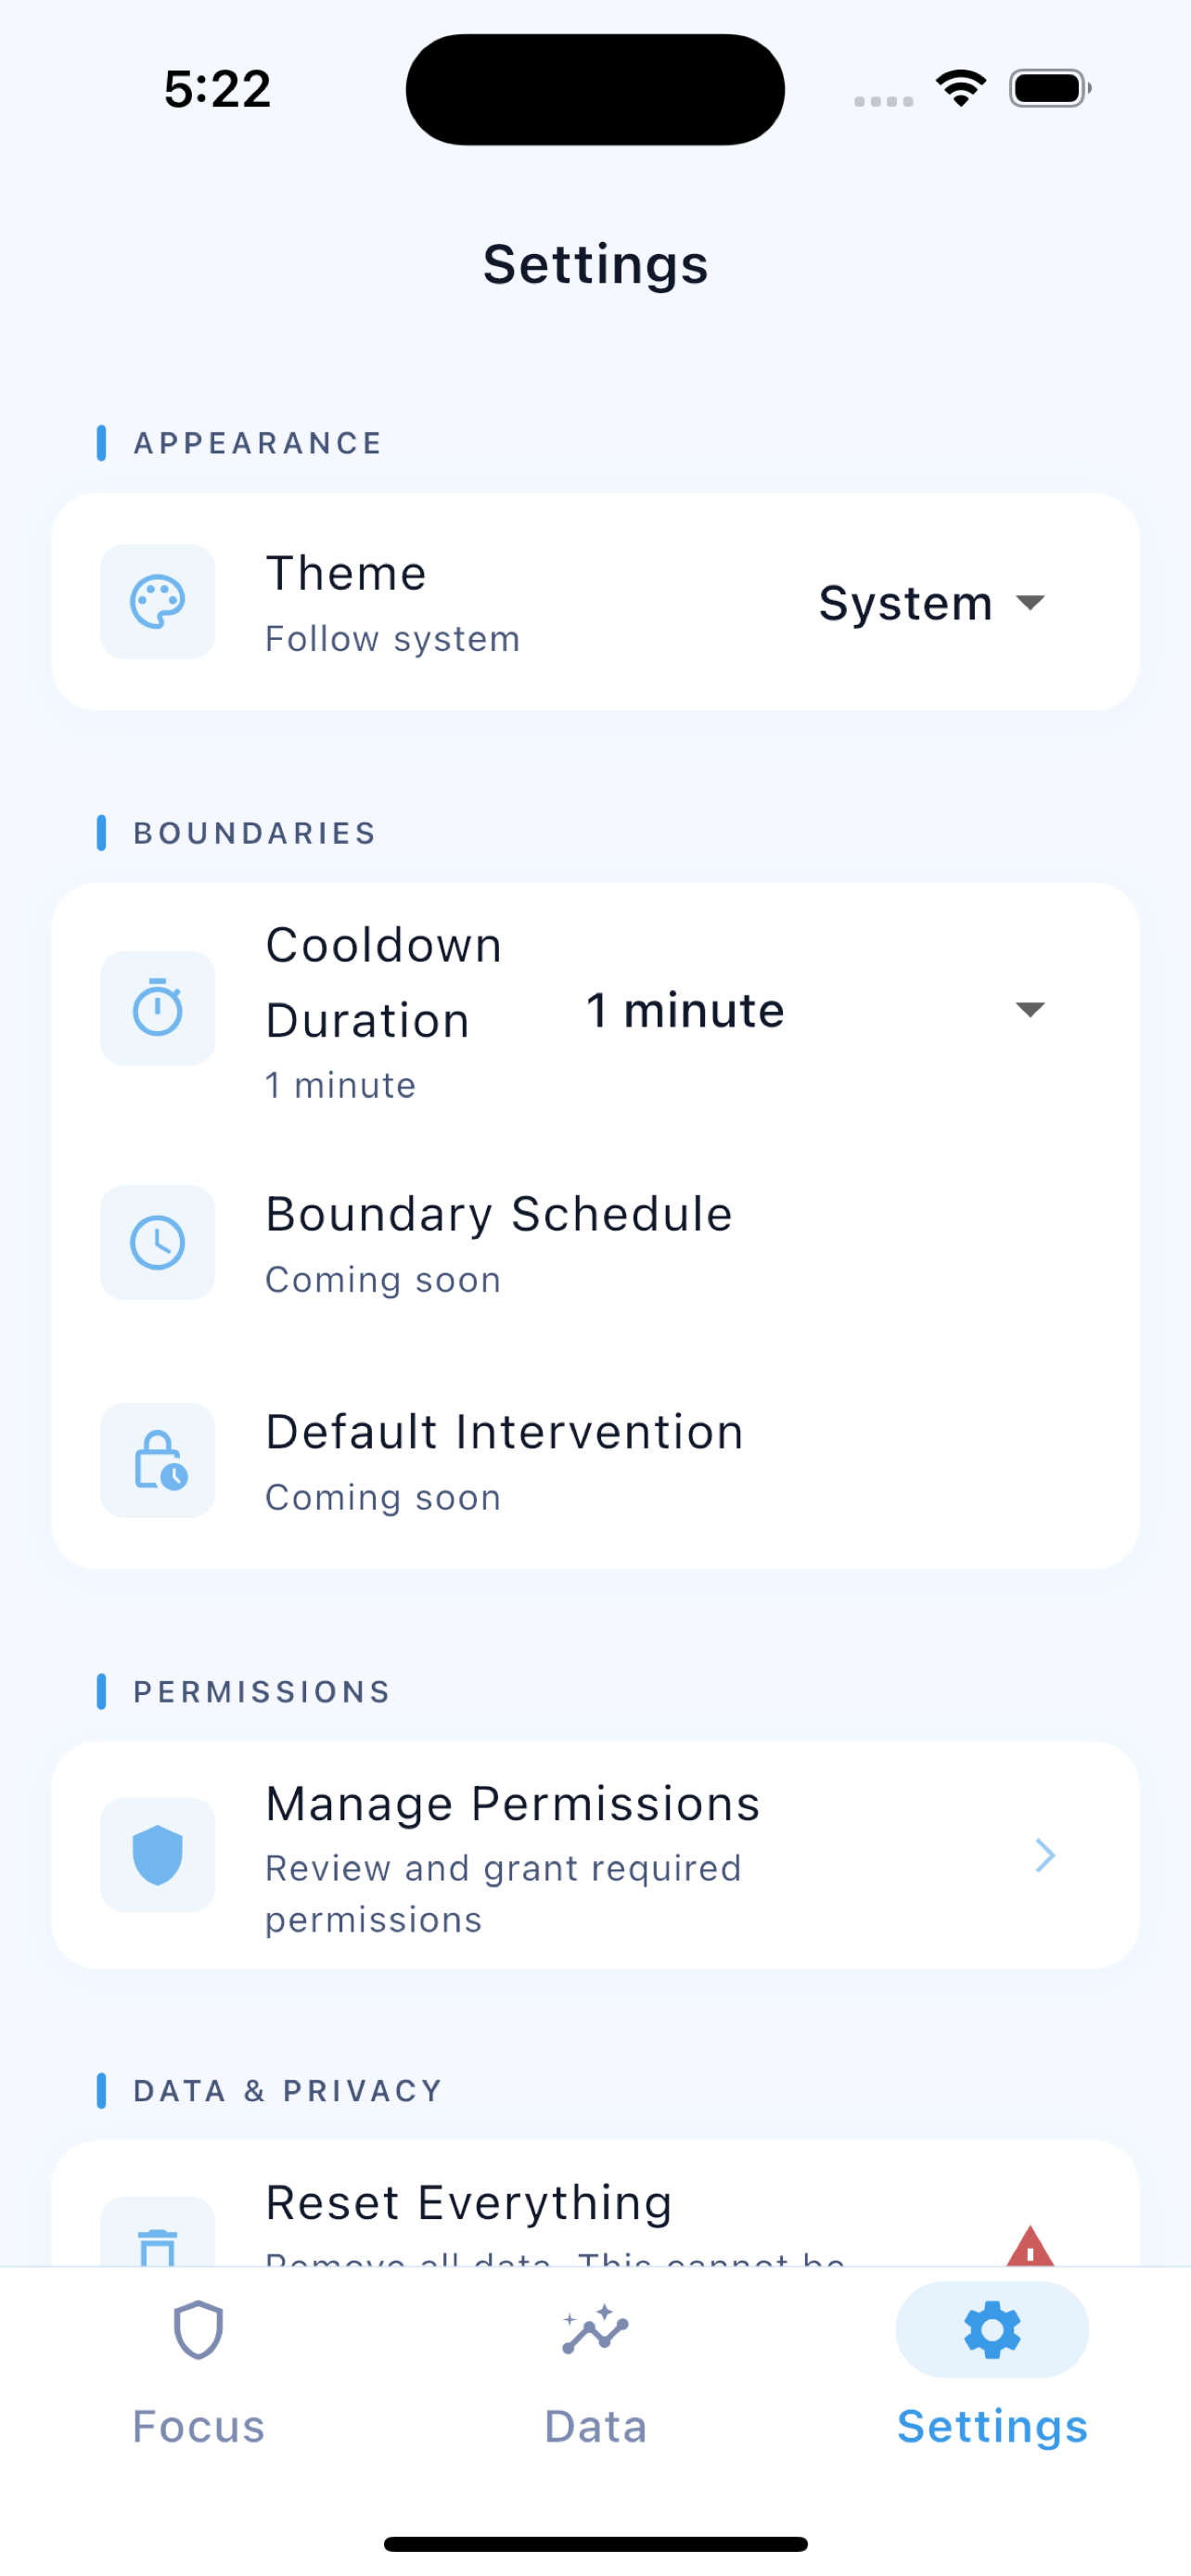Tap the Theme palette icon

coord(157,602)
